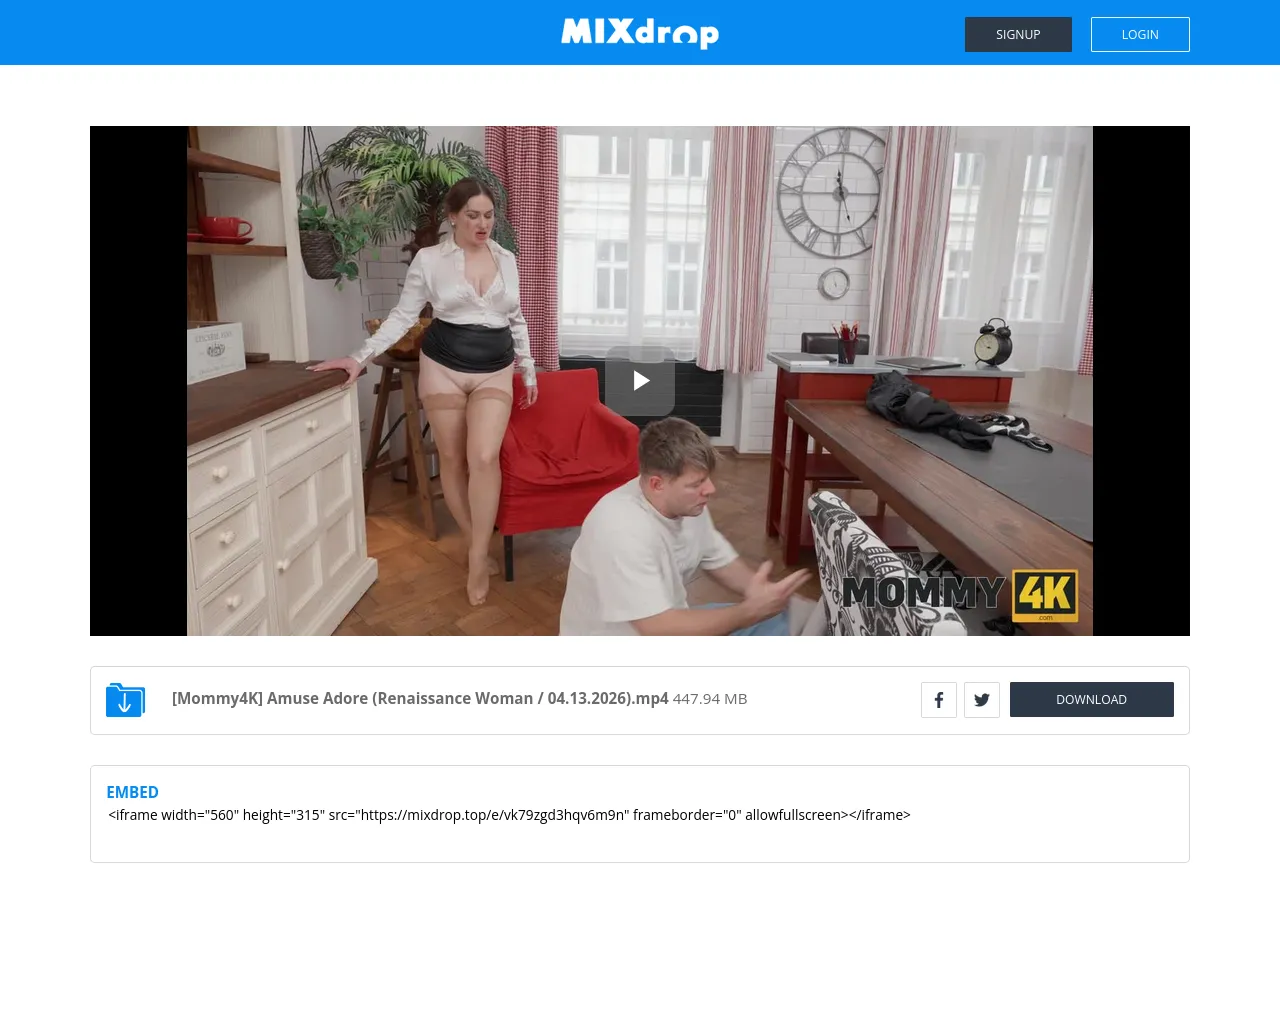Click the LOGIN button
The width and height of the screenshot is (1280, 1024).
(1139, 34)
